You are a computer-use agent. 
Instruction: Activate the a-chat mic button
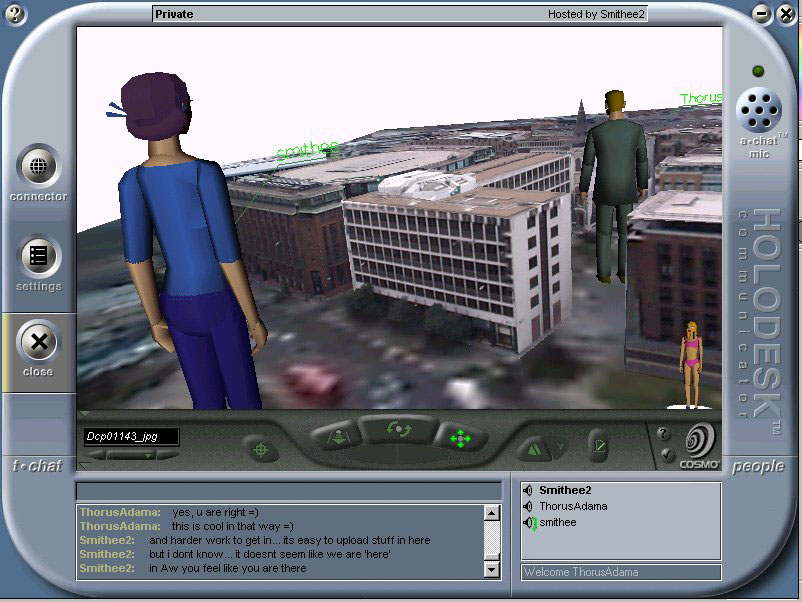pyautogui.click(x=759, y=109)
